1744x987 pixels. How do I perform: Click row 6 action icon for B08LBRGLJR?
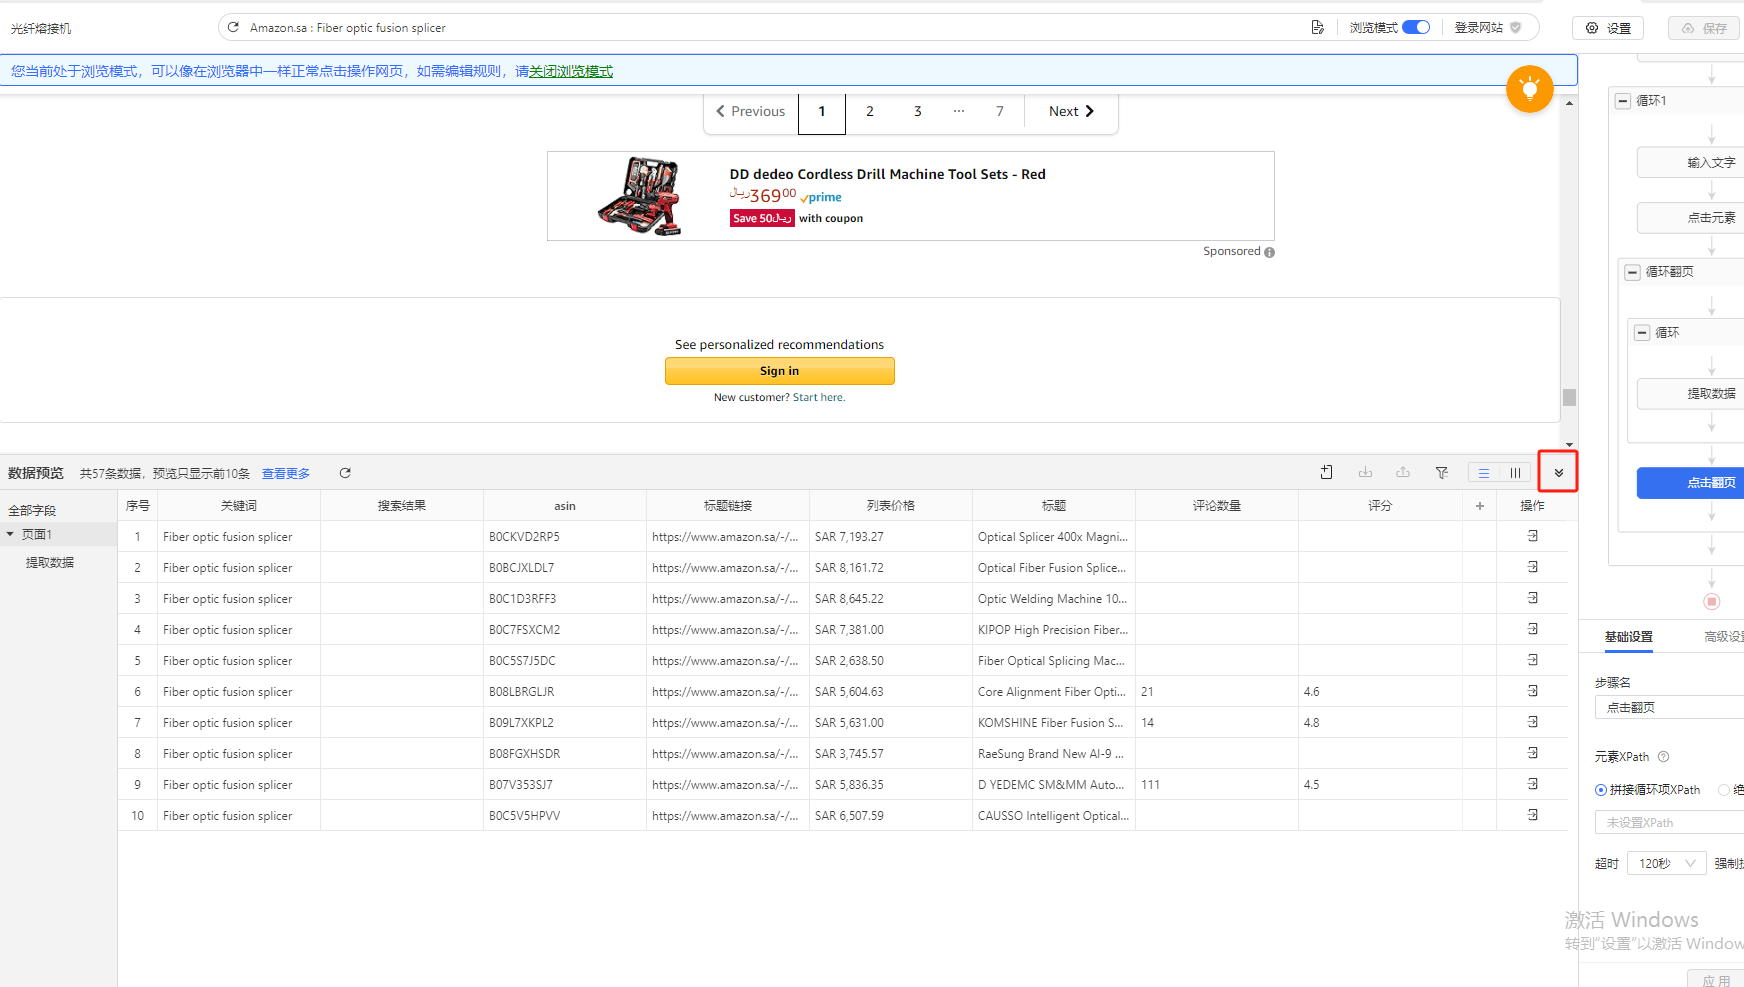1532,691
